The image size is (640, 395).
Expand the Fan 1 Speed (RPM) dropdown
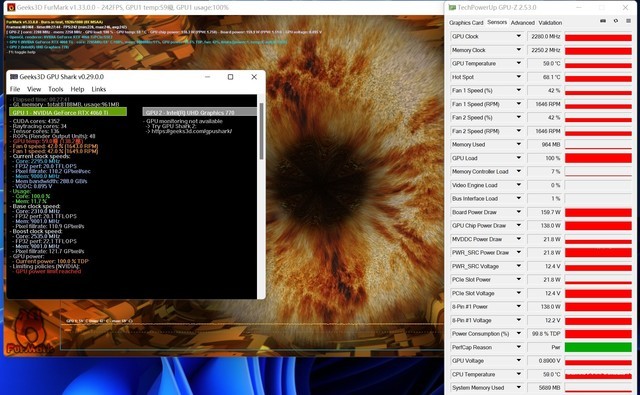(x=518, y=104)
